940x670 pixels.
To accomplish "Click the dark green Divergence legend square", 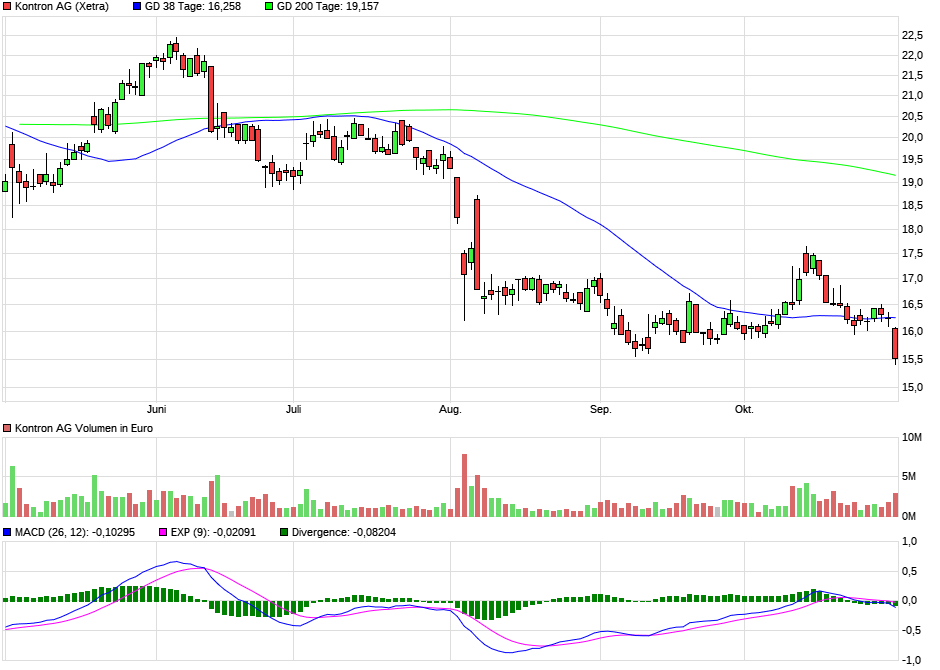I will tap(286, 532).
